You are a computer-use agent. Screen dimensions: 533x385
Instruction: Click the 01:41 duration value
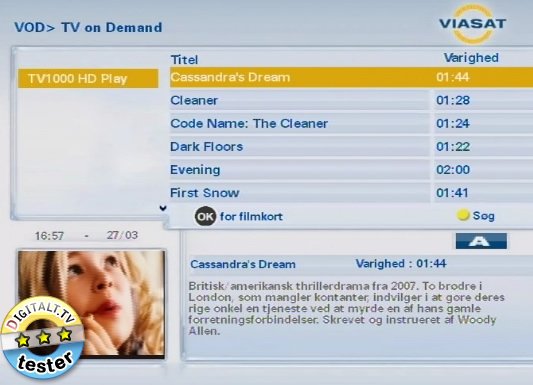point(452,193)
